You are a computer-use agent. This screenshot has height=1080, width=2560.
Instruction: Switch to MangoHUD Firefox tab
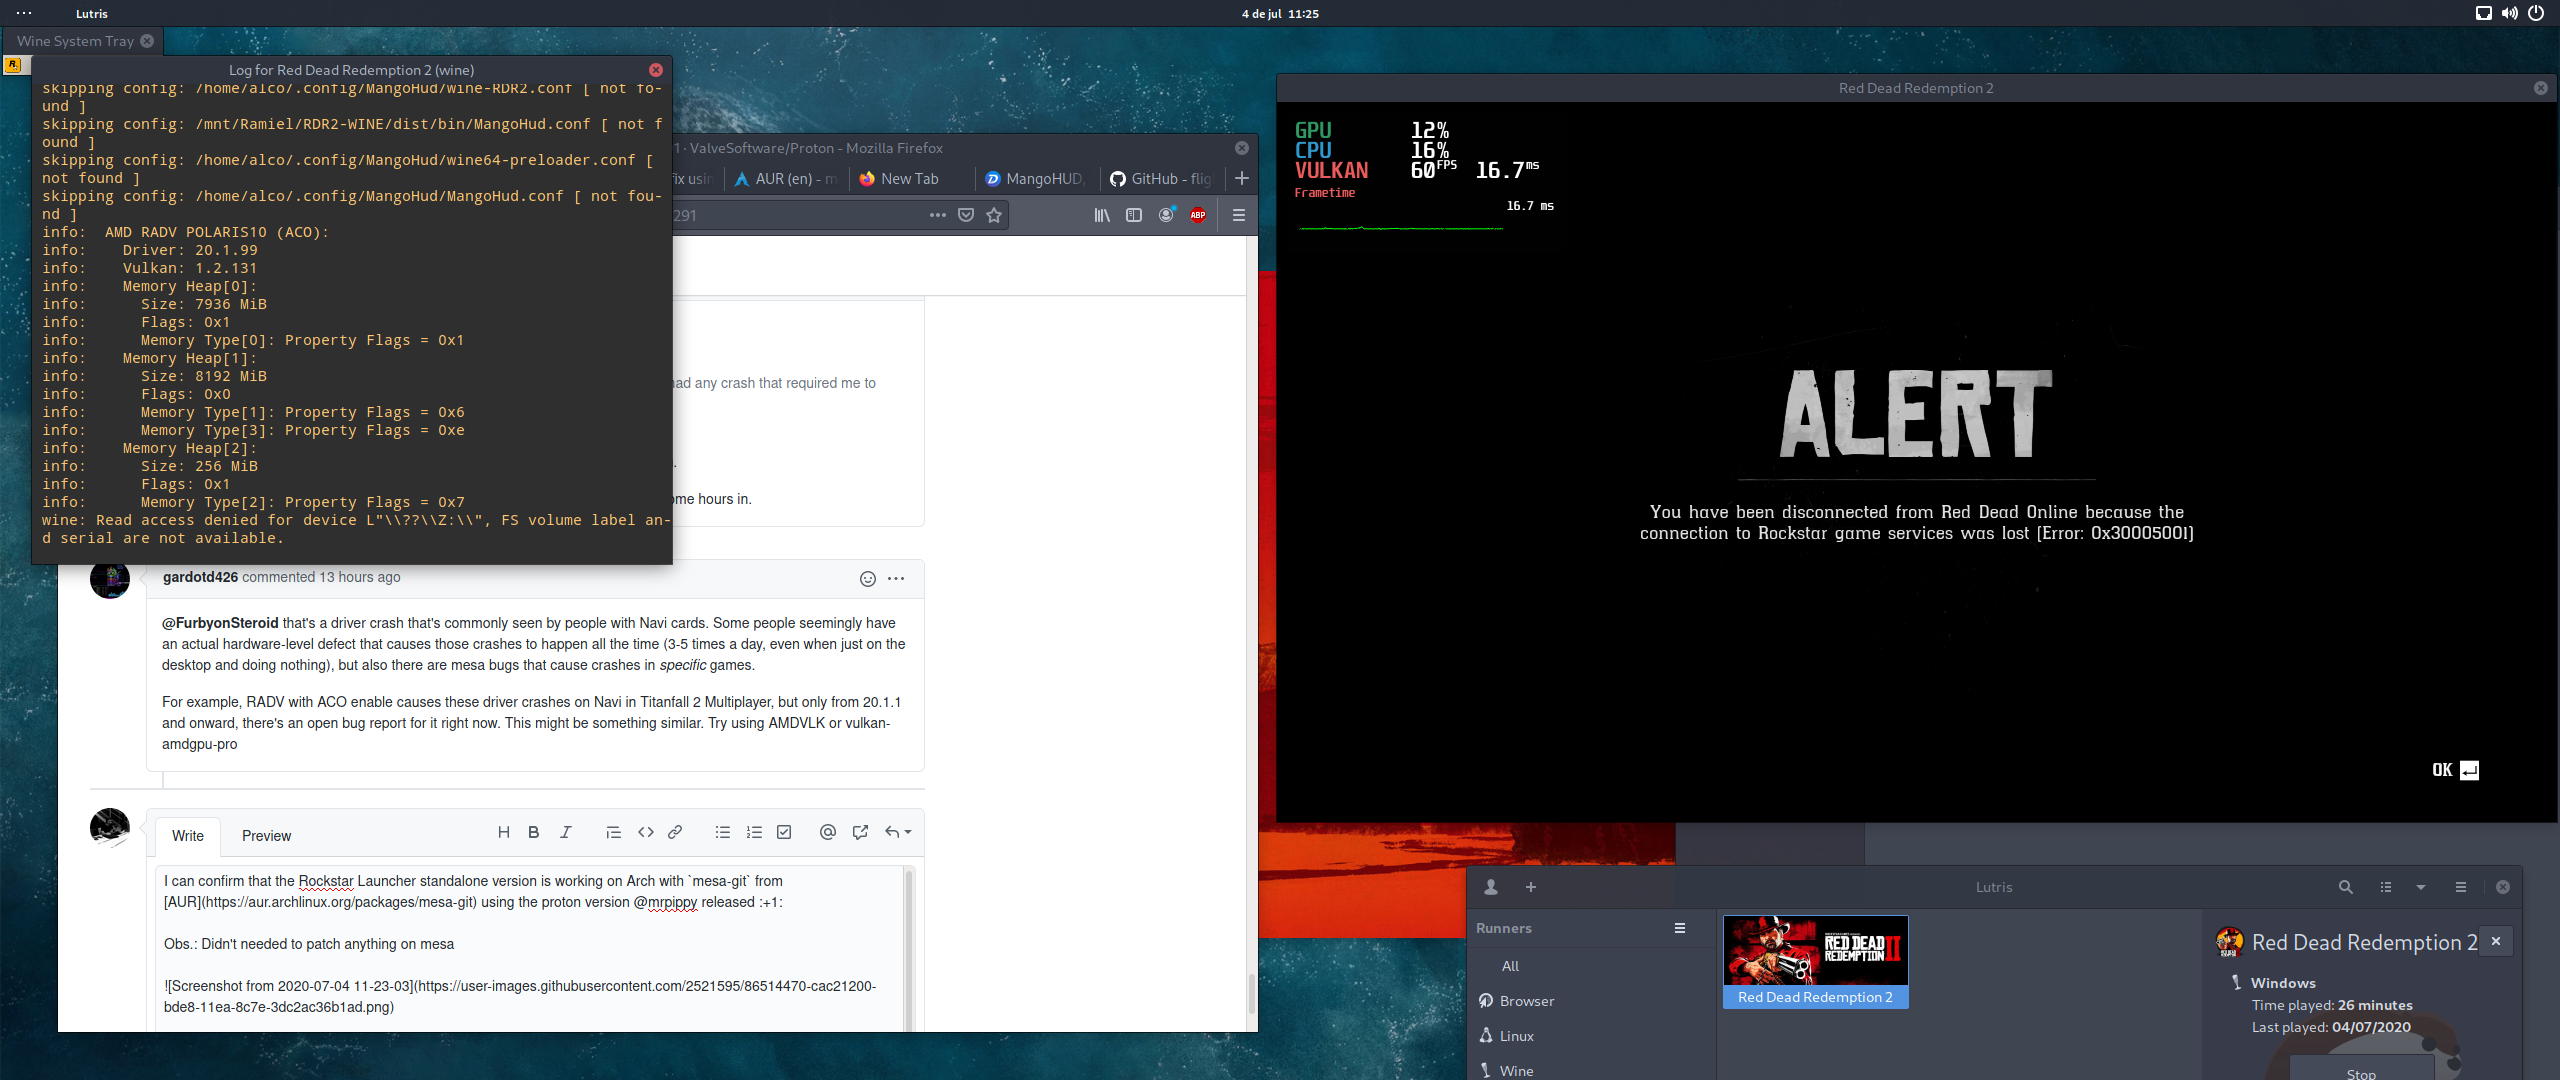click(1036, 179)
